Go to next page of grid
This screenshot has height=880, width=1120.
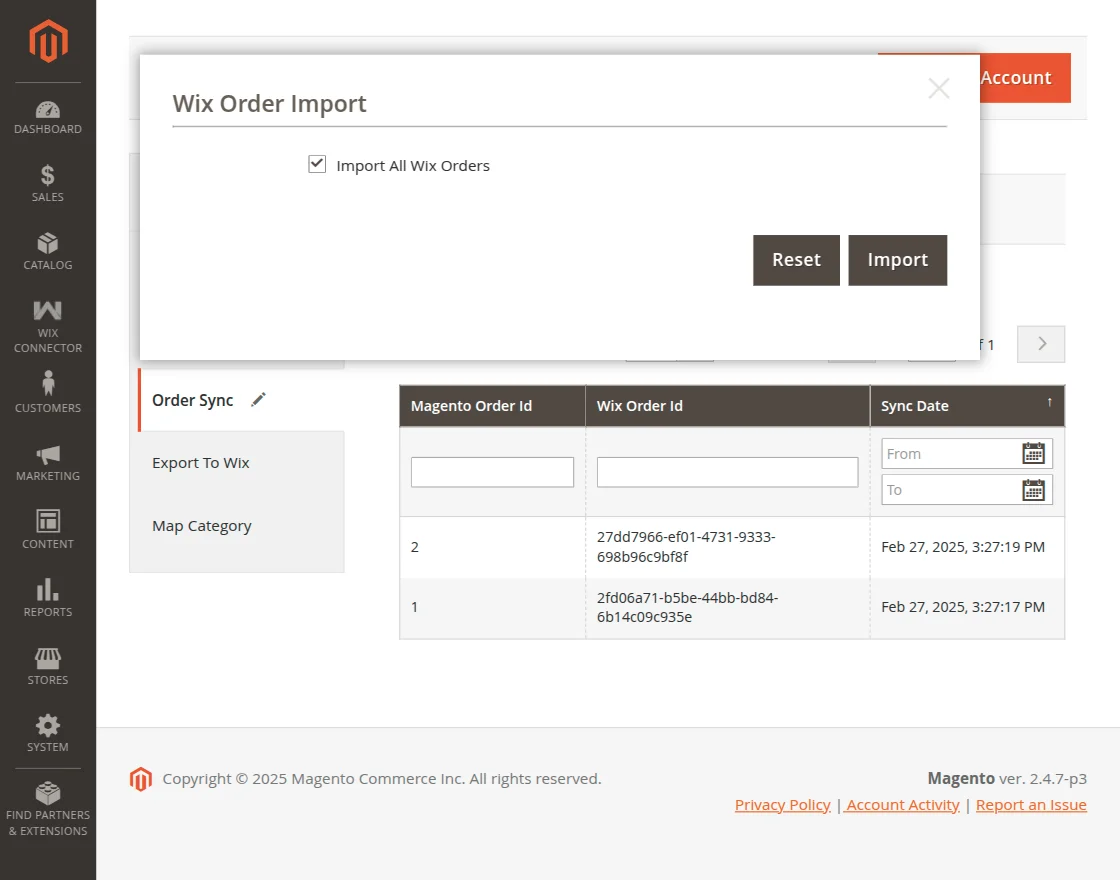point(1041,344)
